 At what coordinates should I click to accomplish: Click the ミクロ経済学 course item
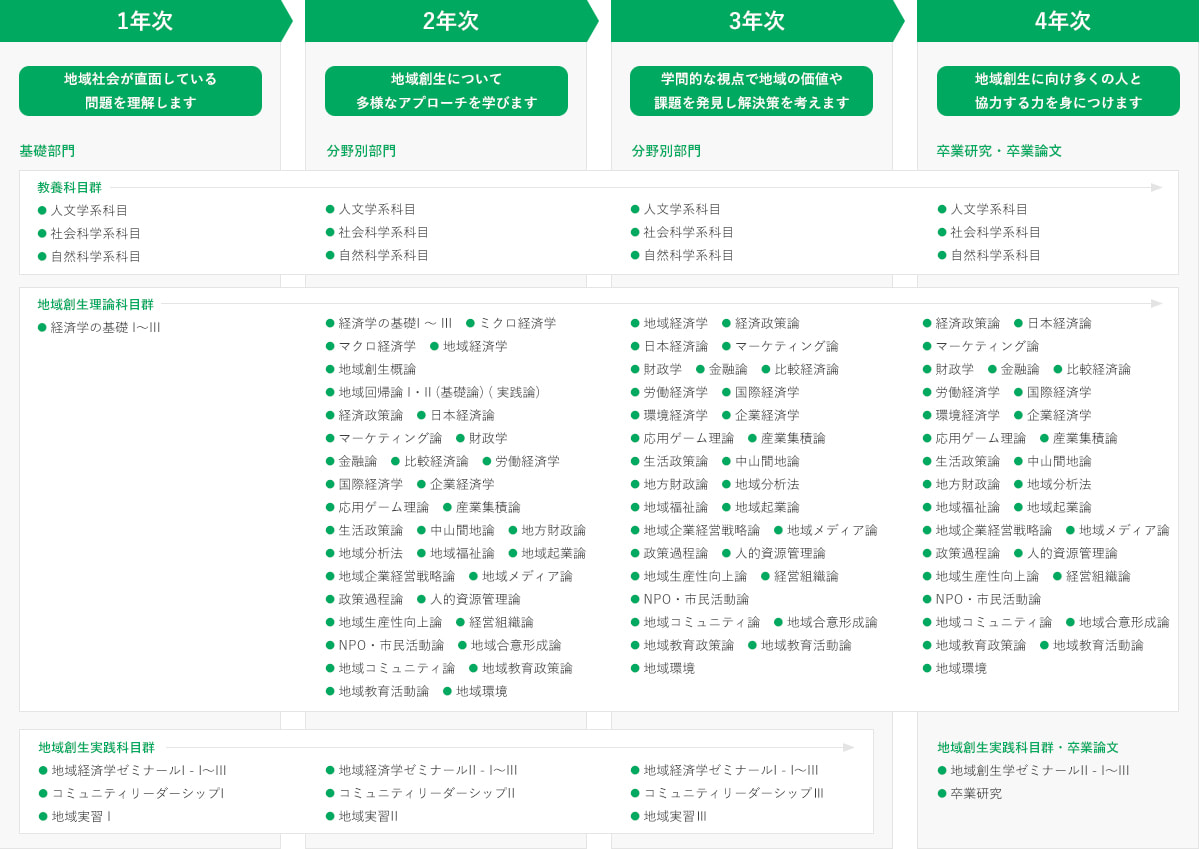[x=517, y=323]
